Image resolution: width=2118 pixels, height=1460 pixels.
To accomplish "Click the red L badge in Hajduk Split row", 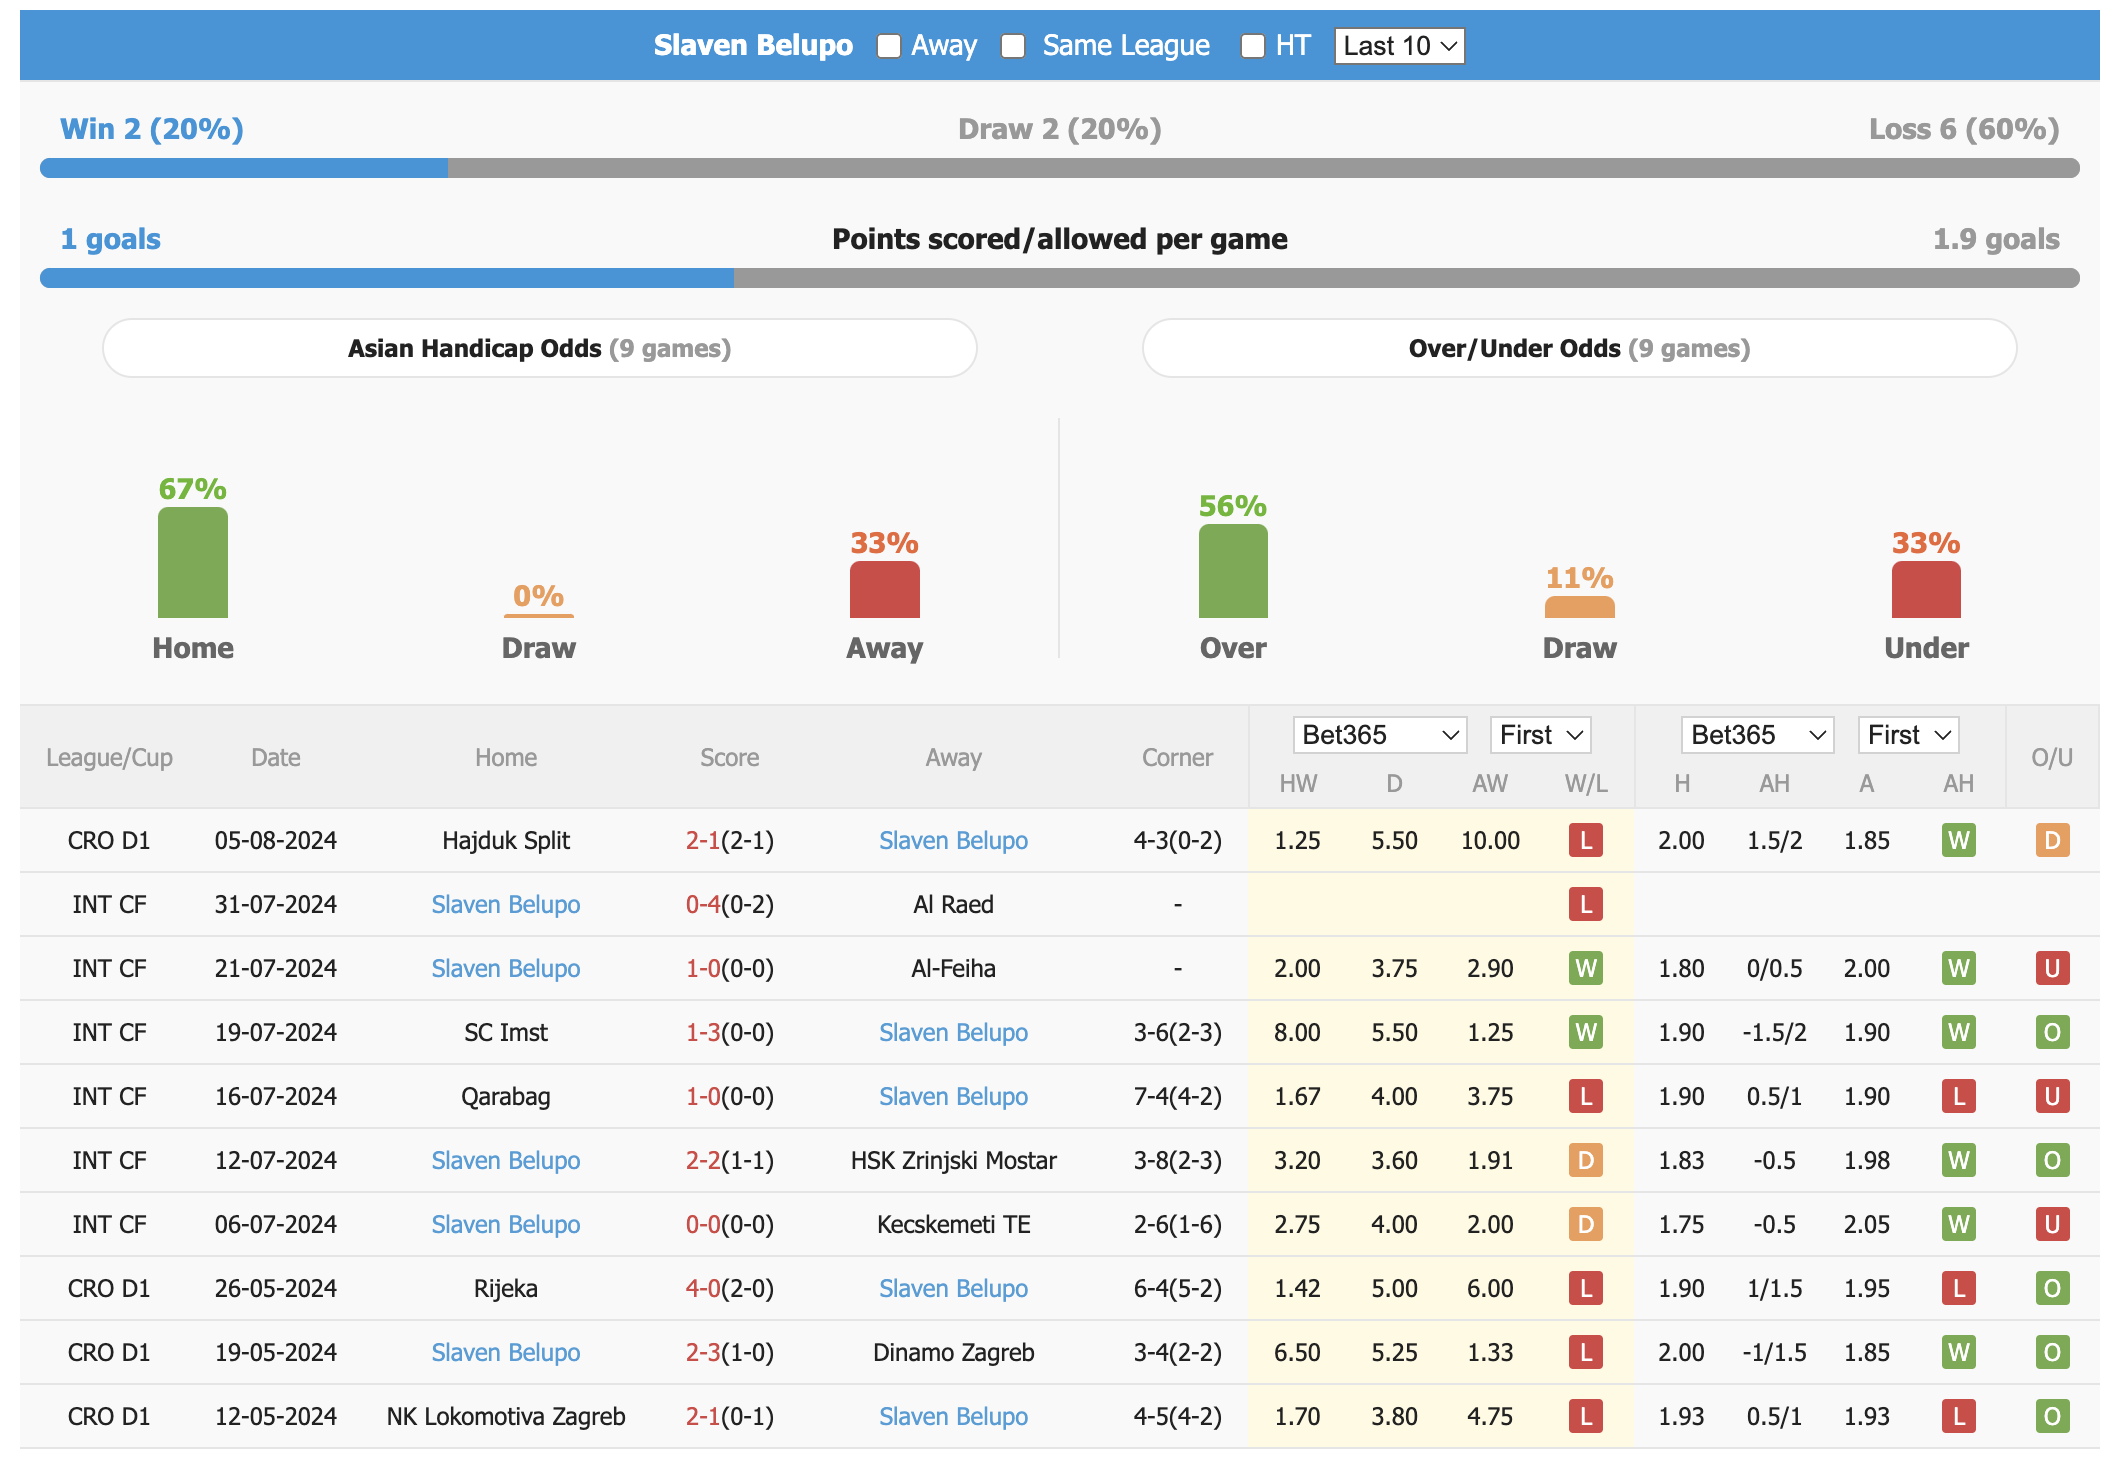I will pos(1586,840).
